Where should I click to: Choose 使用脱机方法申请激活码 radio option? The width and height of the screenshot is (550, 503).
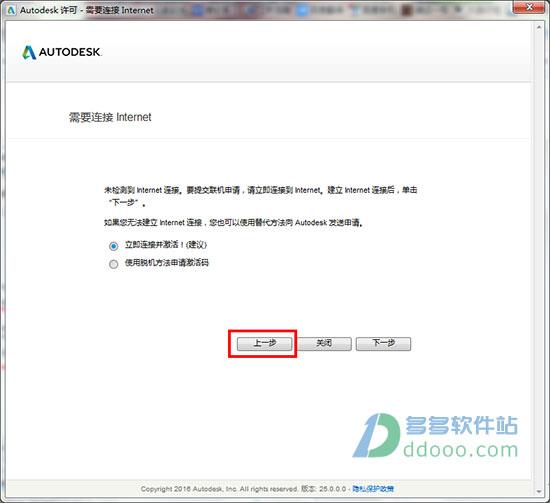tap(113, 264)
